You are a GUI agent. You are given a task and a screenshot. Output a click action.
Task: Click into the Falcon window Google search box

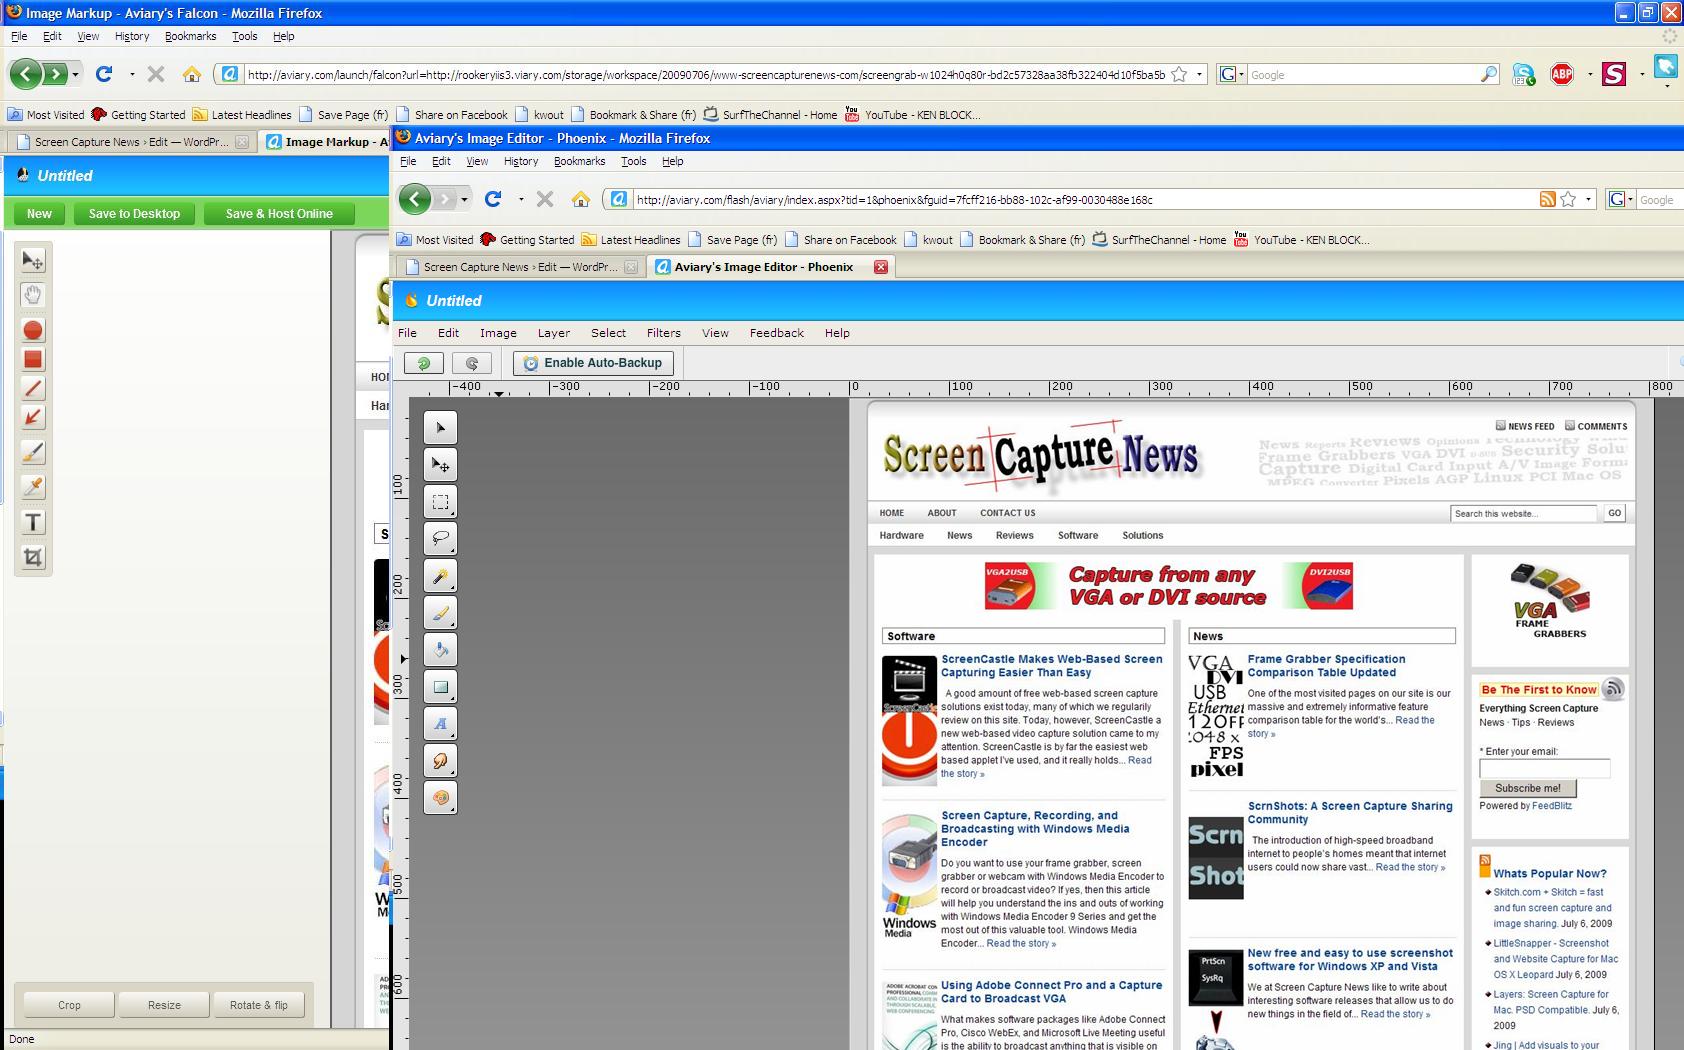[x=1362, y=74]
